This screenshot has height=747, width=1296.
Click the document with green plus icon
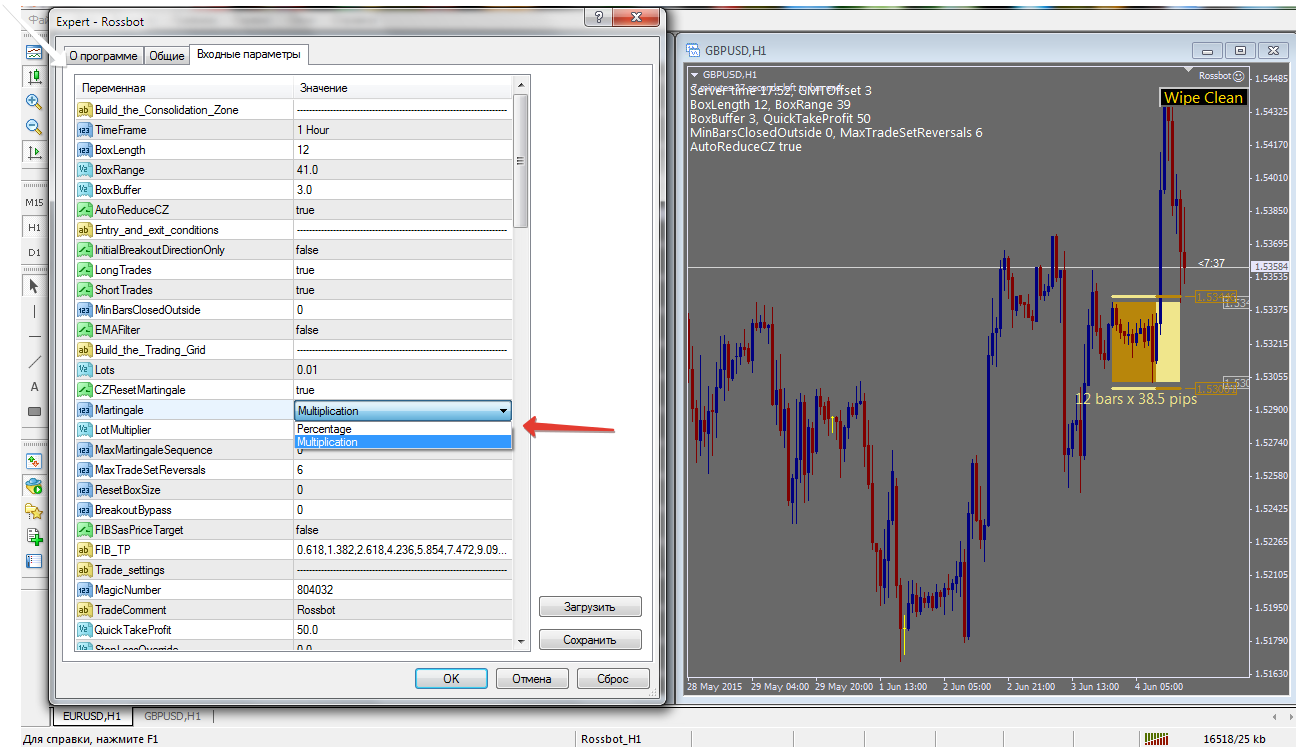click(x=34, y=536)
